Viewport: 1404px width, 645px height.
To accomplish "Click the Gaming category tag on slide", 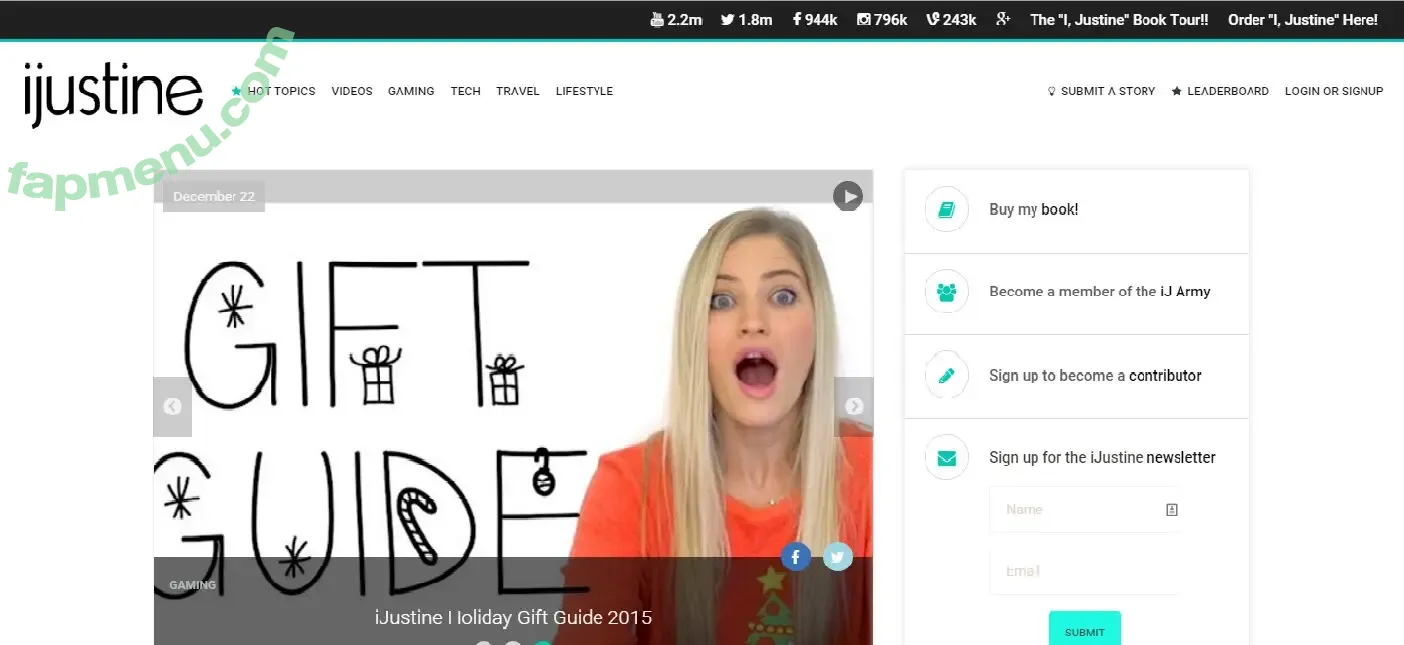I will point(193,585).
